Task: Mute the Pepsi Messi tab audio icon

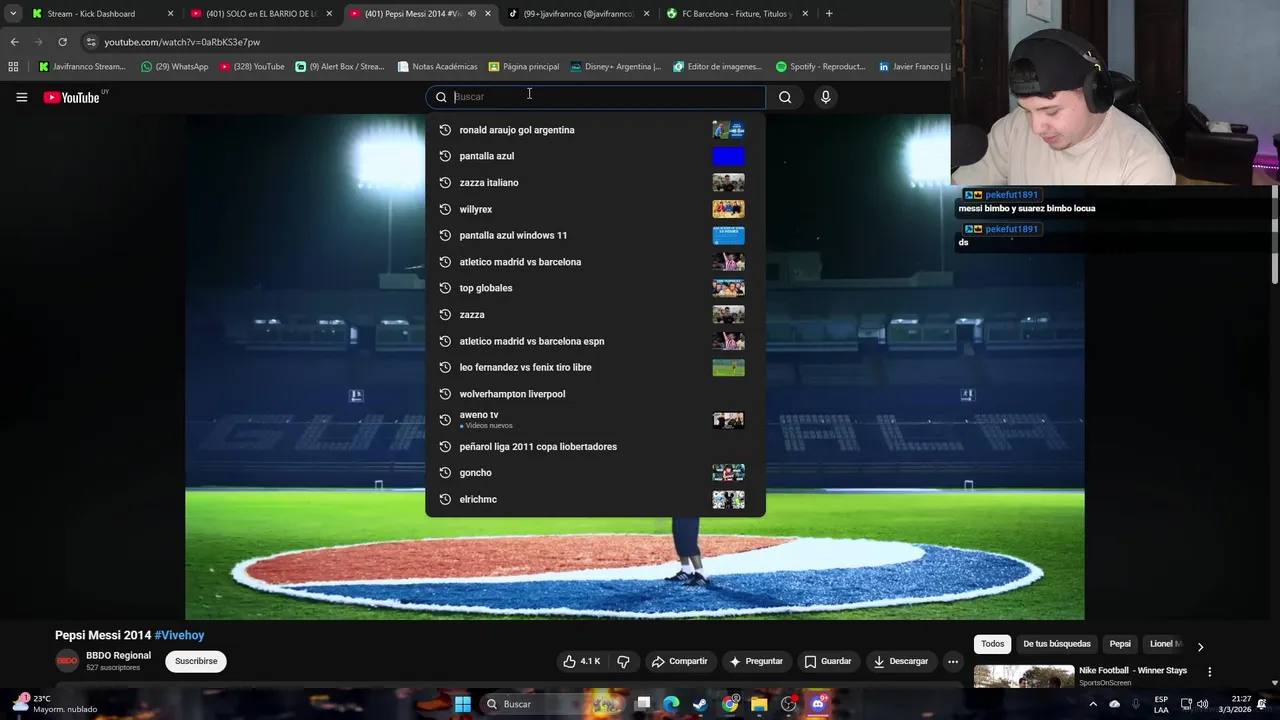Action: tap(472, 14)
